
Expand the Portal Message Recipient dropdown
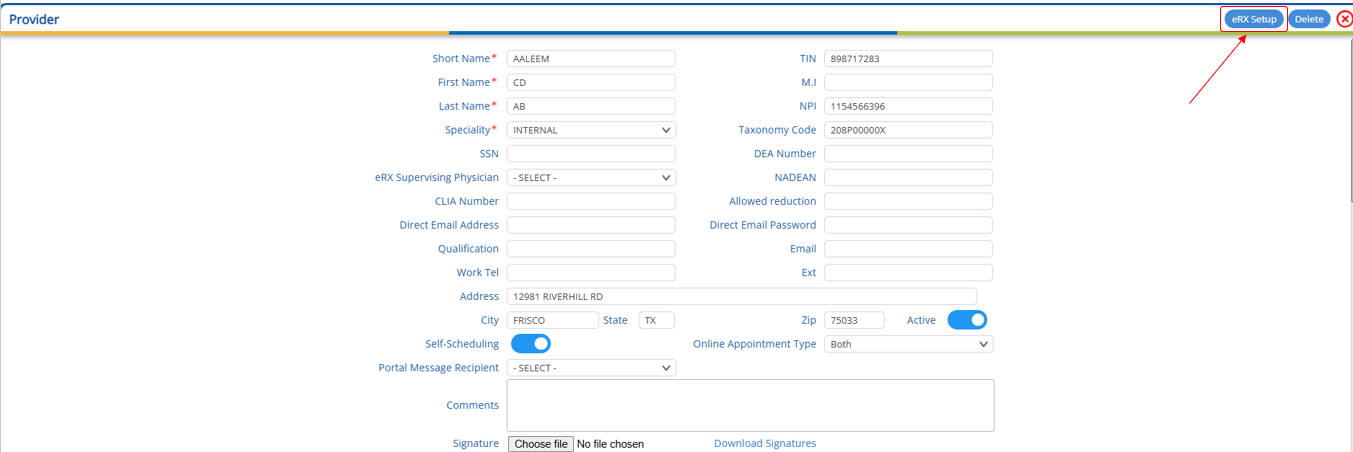click(x=591, y=368)
